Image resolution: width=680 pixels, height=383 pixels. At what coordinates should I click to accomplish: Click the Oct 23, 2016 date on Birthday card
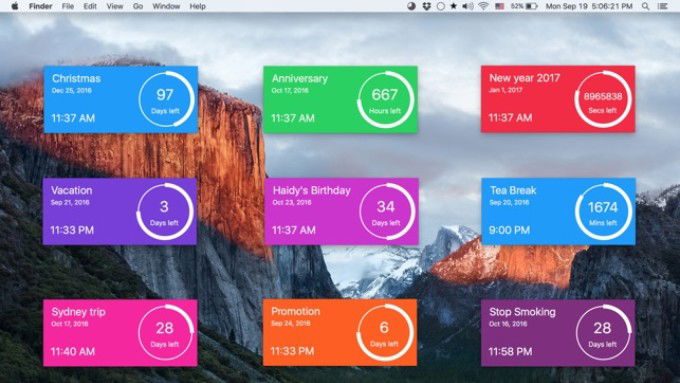click(x=292, y=203)
